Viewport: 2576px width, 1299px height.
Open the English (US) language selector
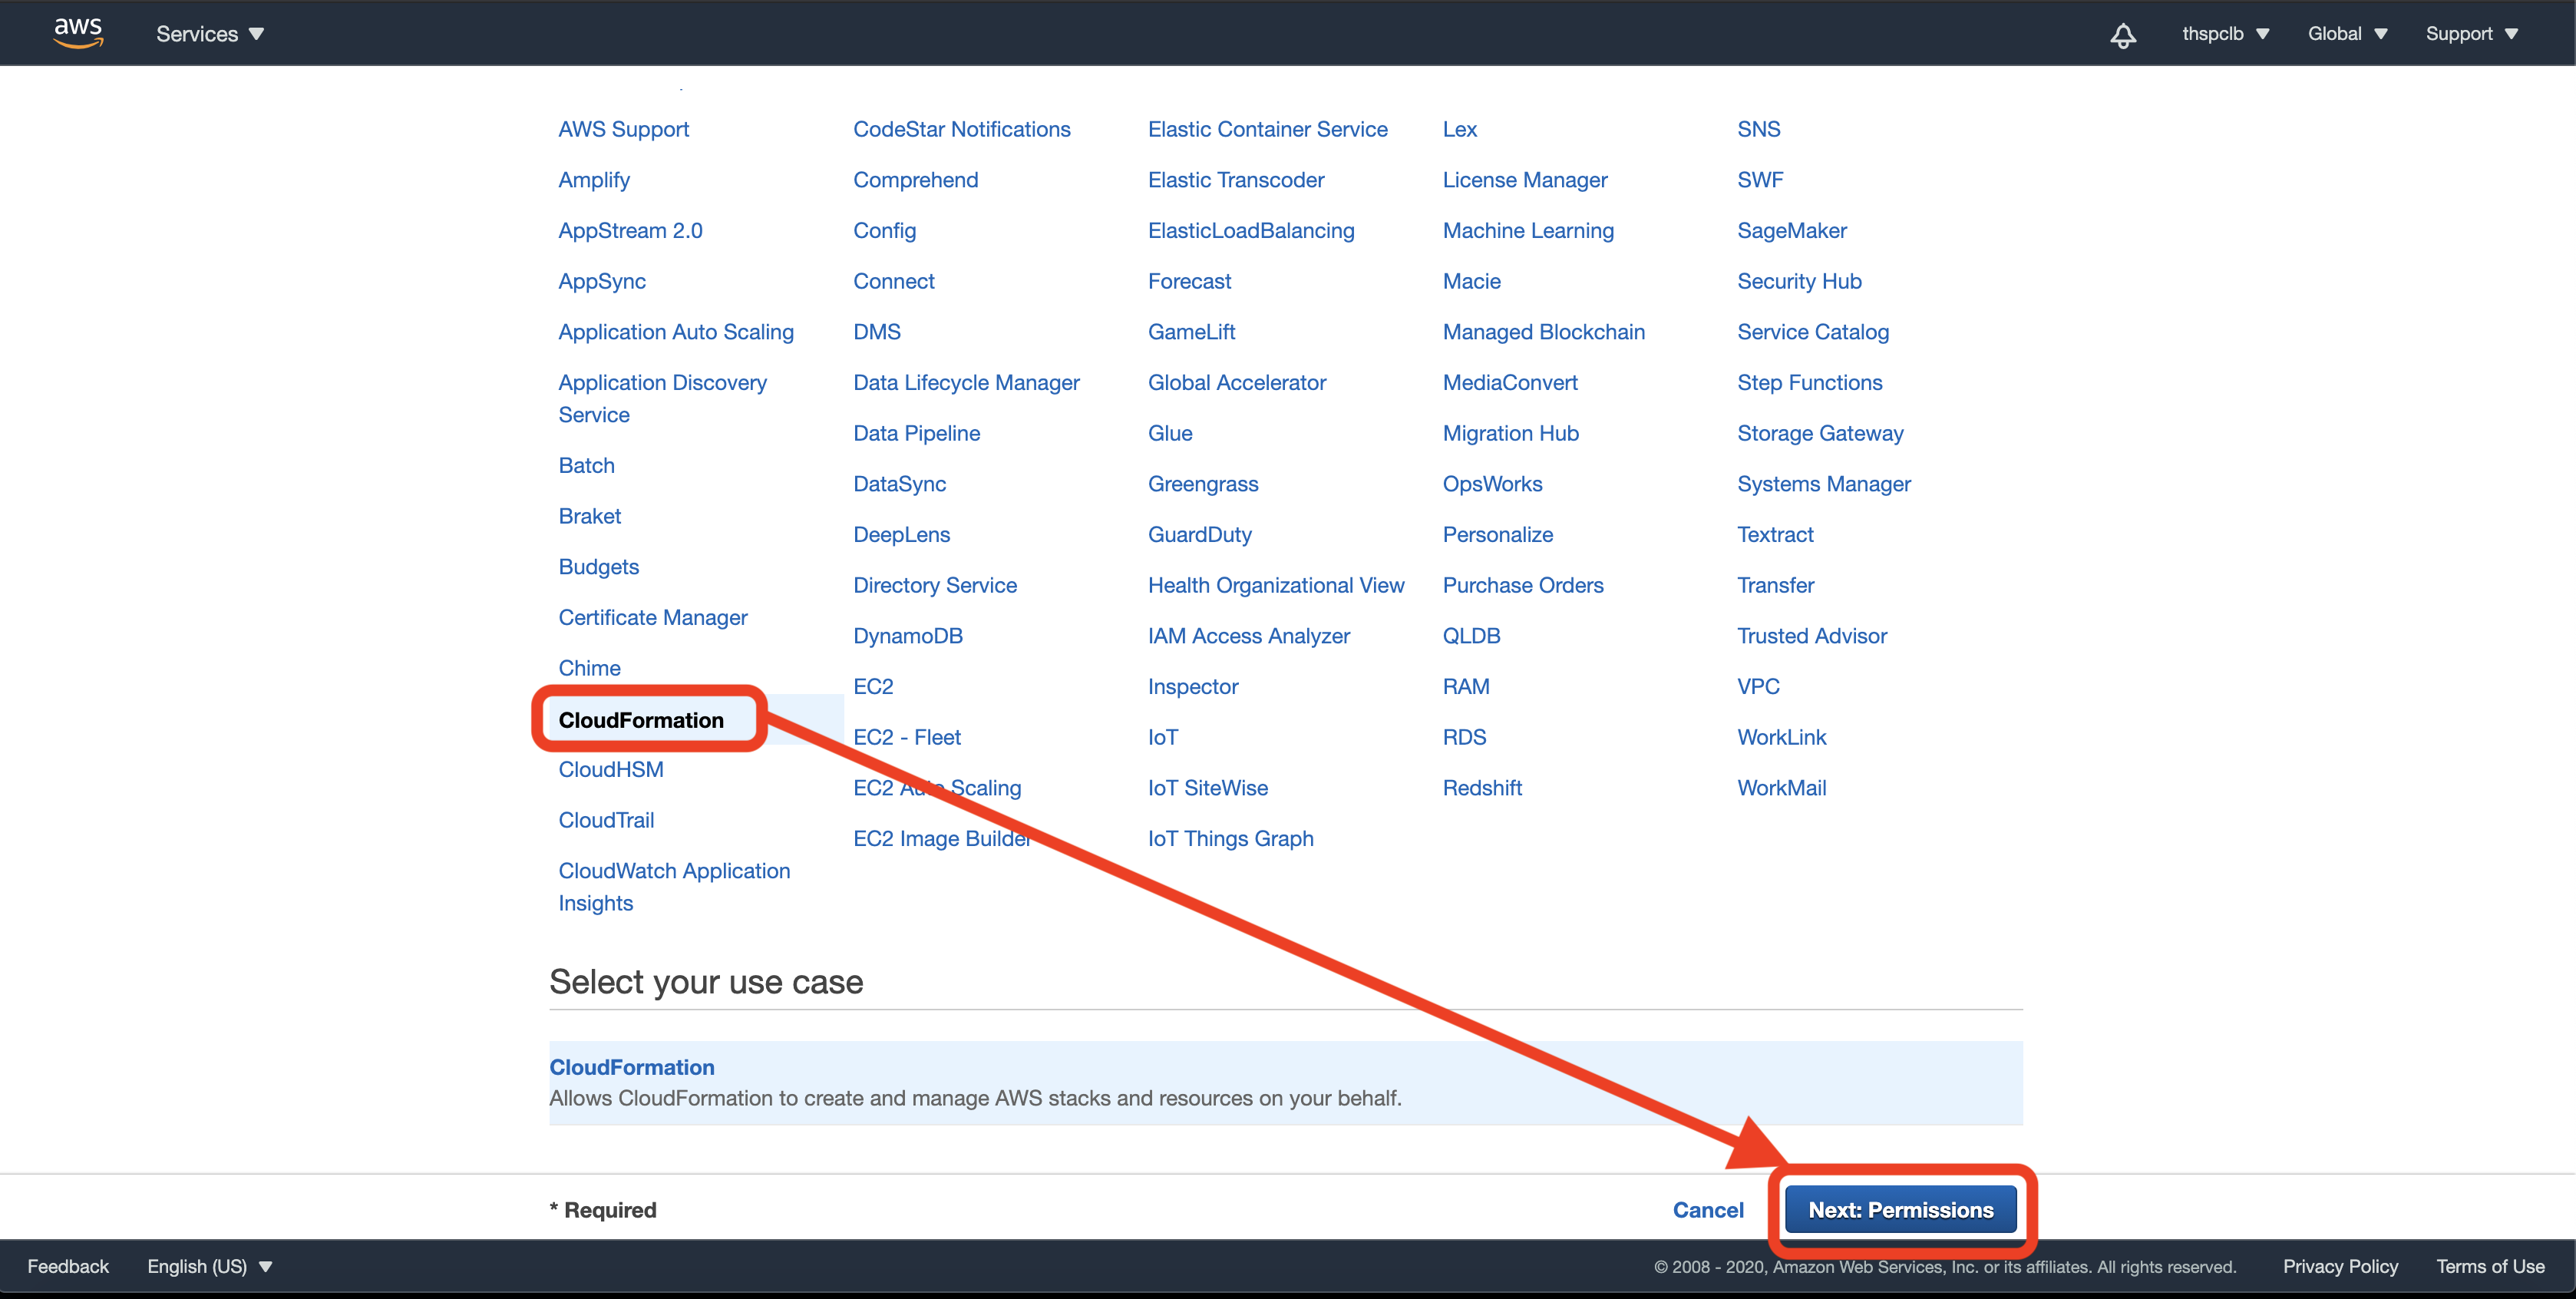(x=210, y=1266)
